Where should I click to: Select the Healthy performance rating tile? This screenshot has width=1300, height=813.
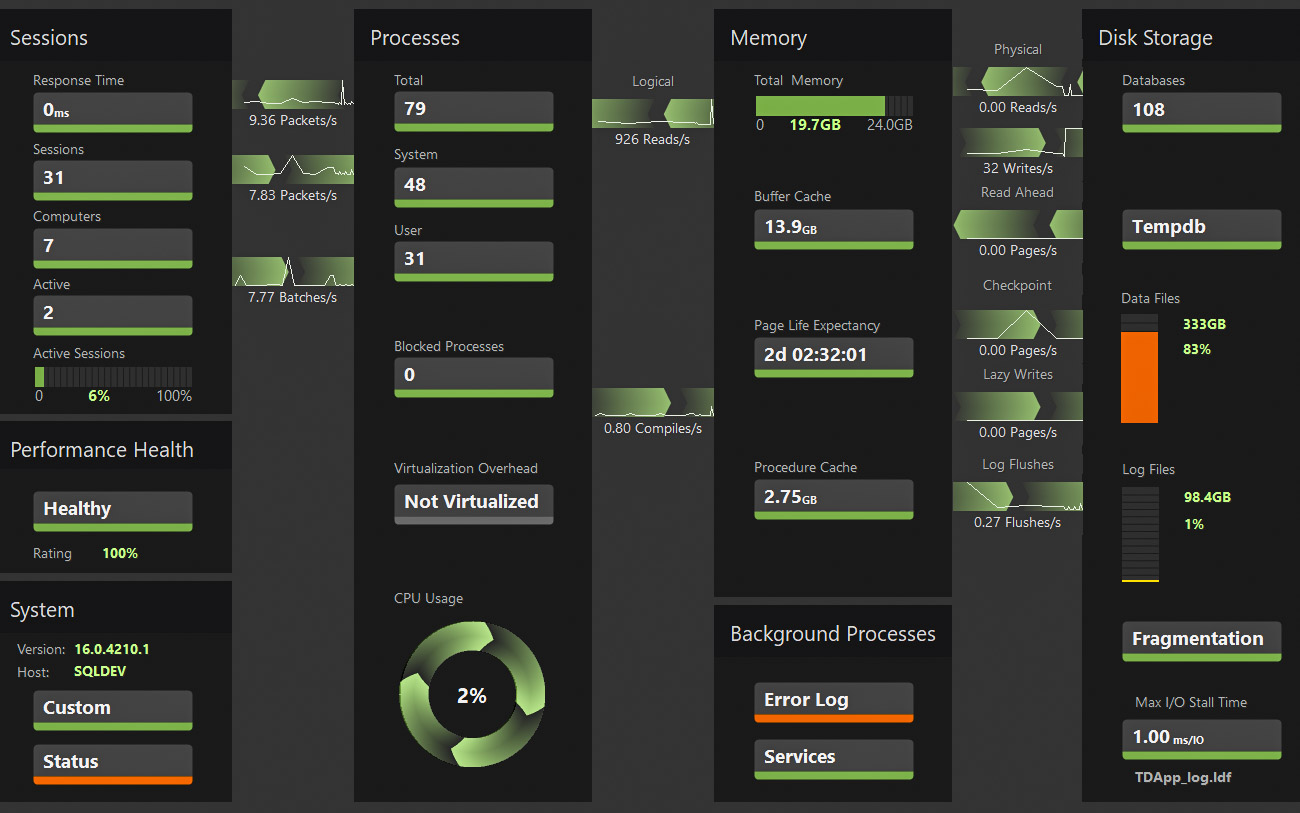(x=112, y=510)
